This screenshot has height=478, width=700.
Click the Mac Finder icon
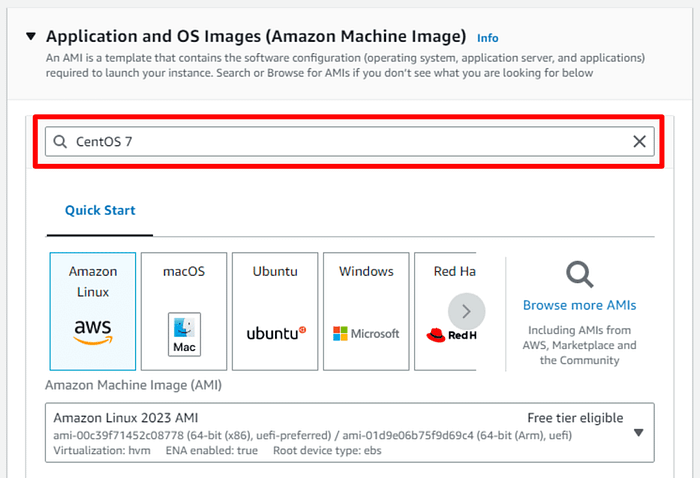click(184, 334)
